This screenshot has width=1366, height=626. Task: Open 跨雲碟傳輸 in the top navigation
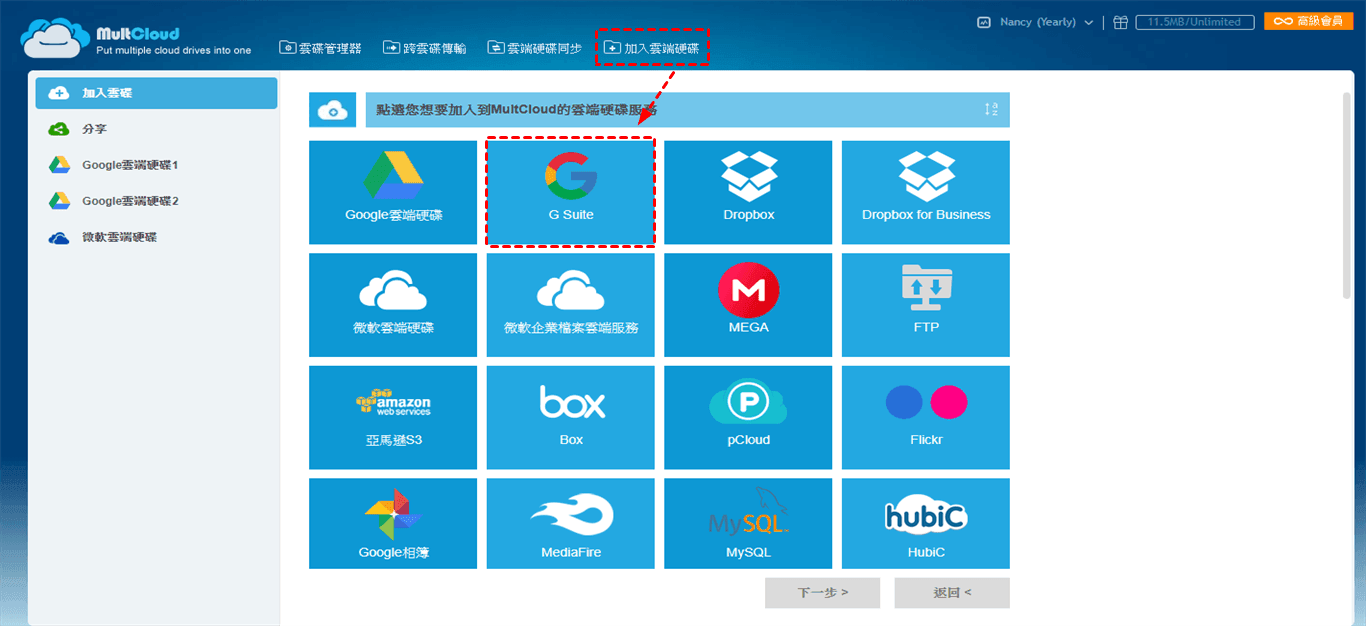(425, 48)
